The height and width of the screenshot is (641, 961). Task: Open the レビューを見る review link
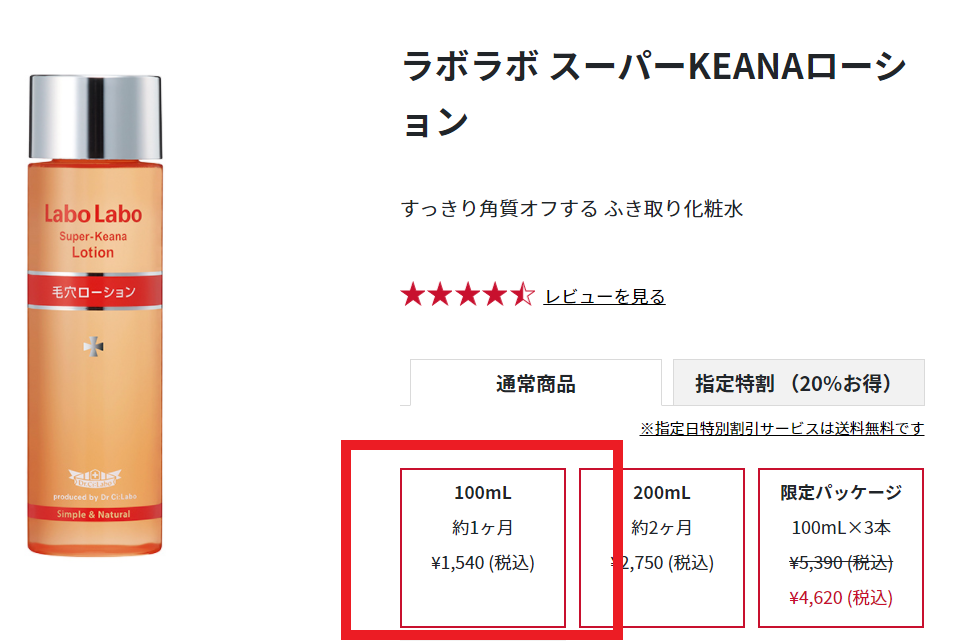pyautogui.click(x=604, y=297)
